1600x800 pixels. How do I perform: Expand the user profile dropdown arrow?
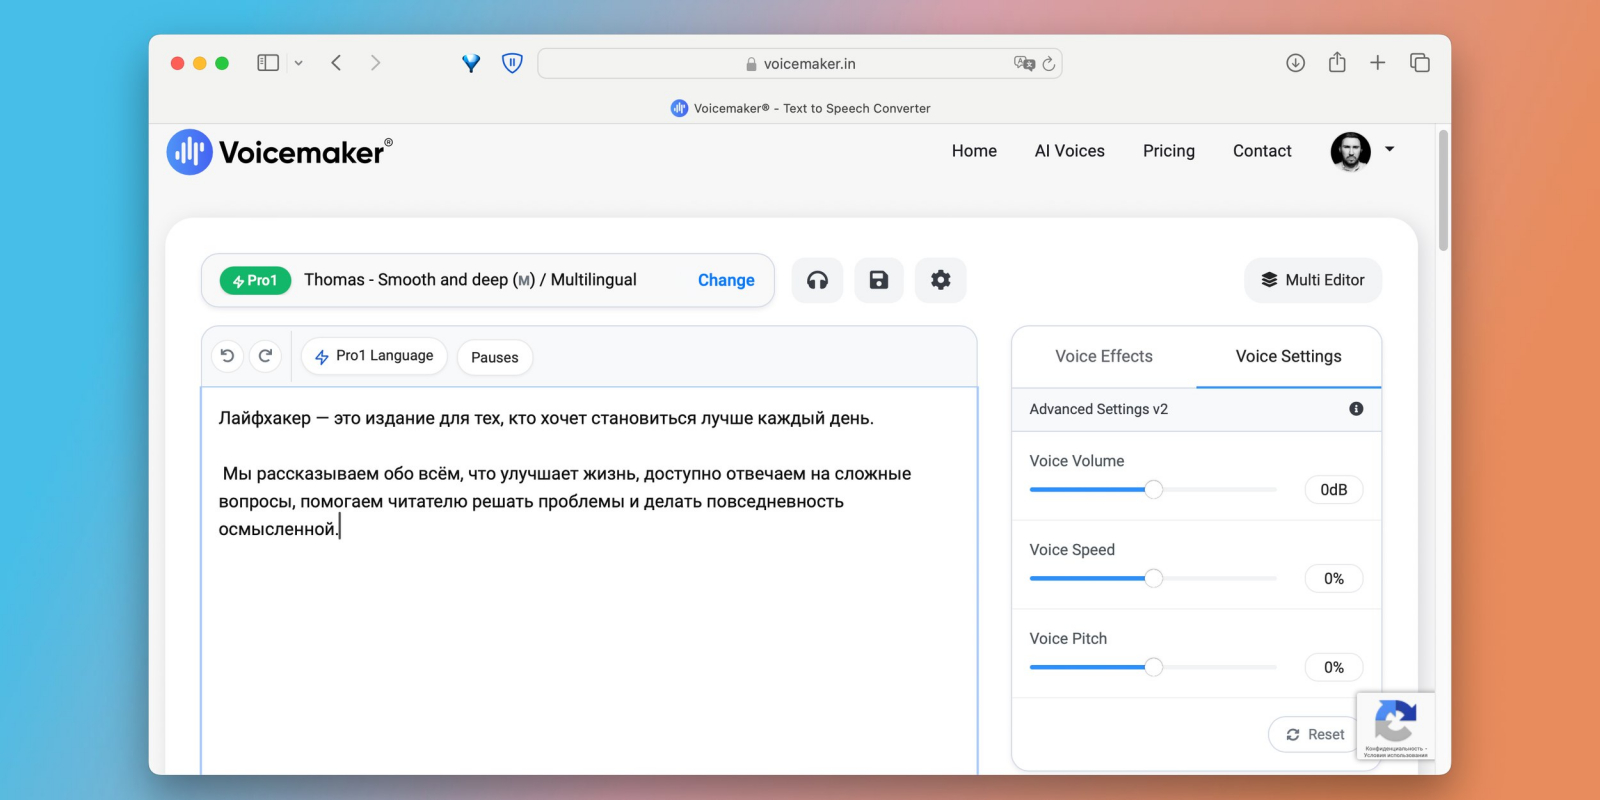coord(1389,149)
